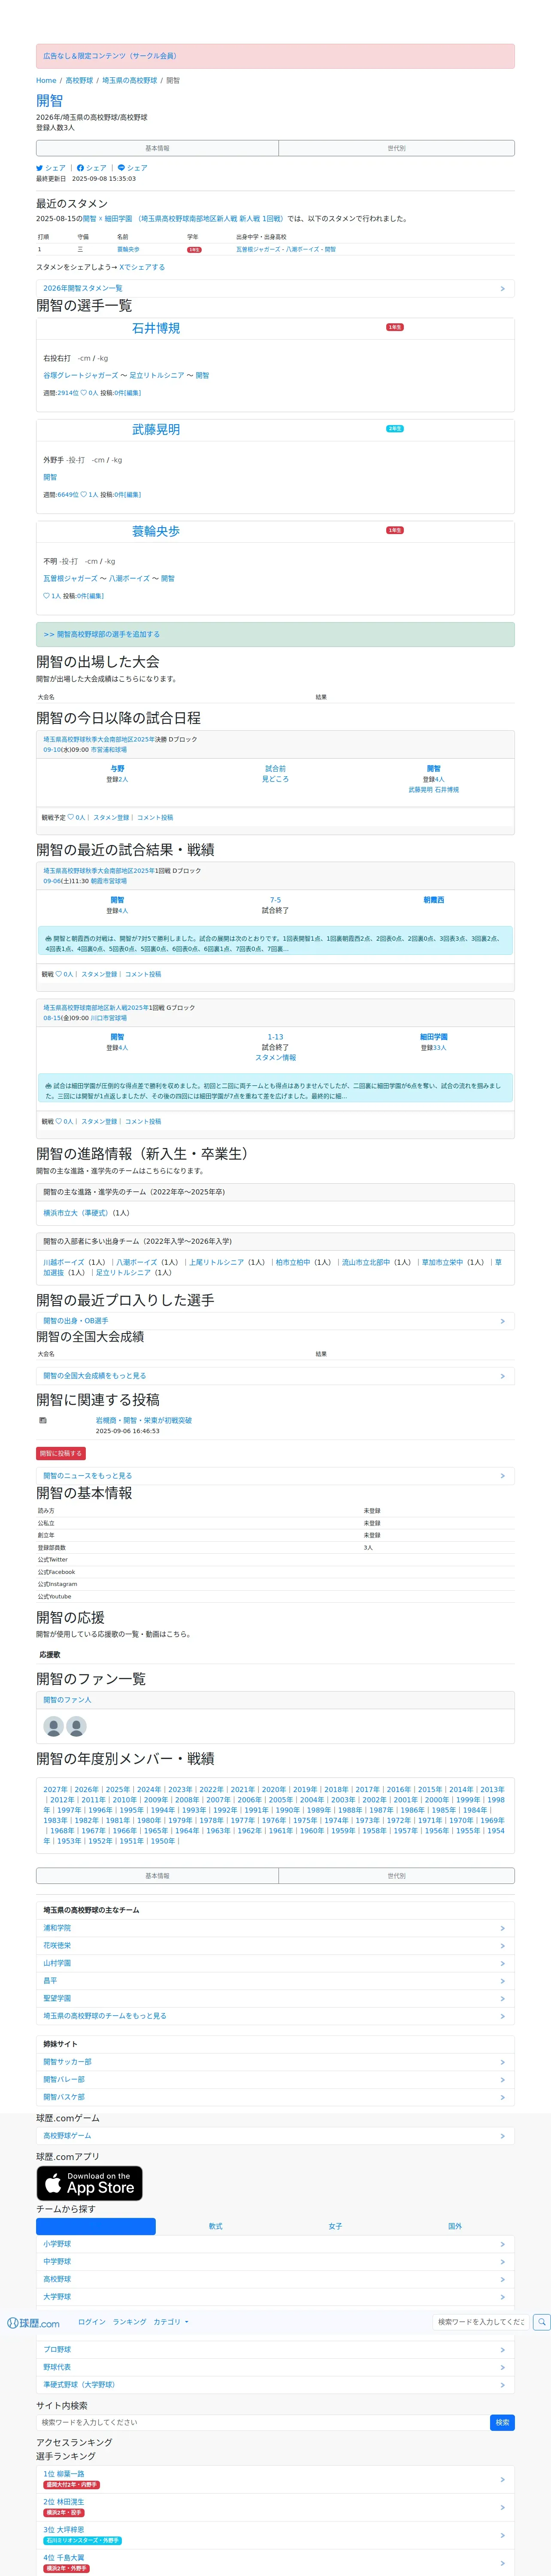551x2576 pixels.
Task: Open 細田学園 team in 1-13 result
Action: click(433, 1037)
